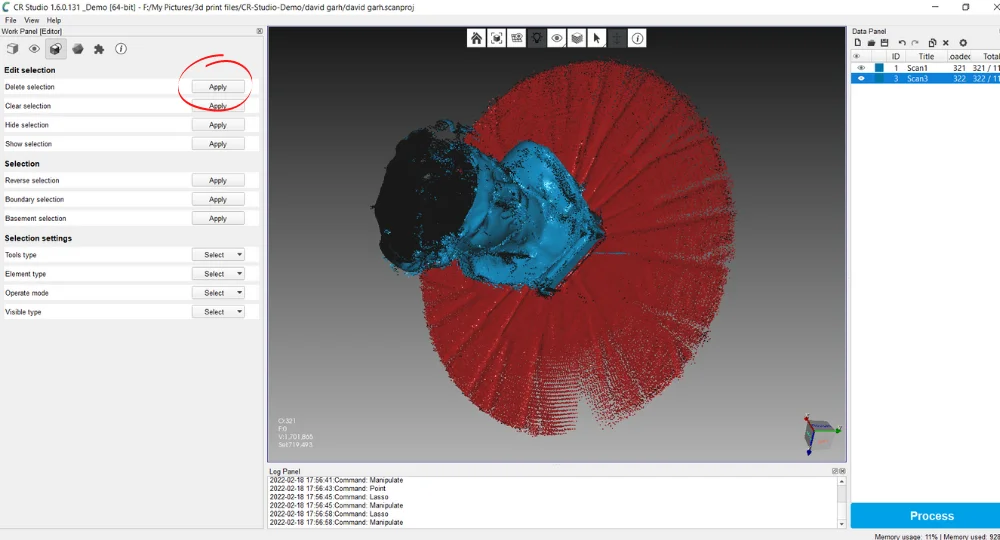Click the info icon in viewport toolbar
The image size is (1000, 540).
click(x=637, y=38)
